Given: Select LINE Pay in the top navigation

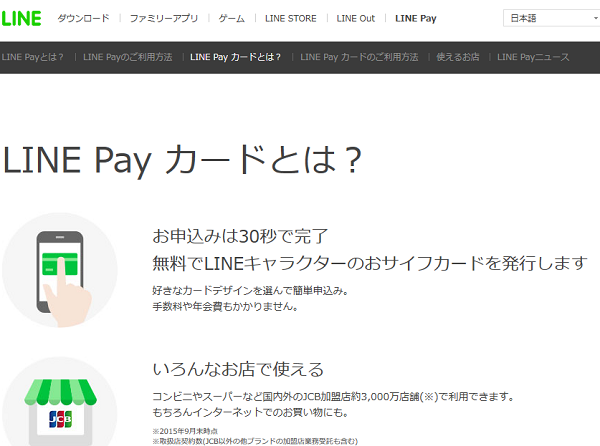Looking at the screenshot, I should [x=416, y=18].
